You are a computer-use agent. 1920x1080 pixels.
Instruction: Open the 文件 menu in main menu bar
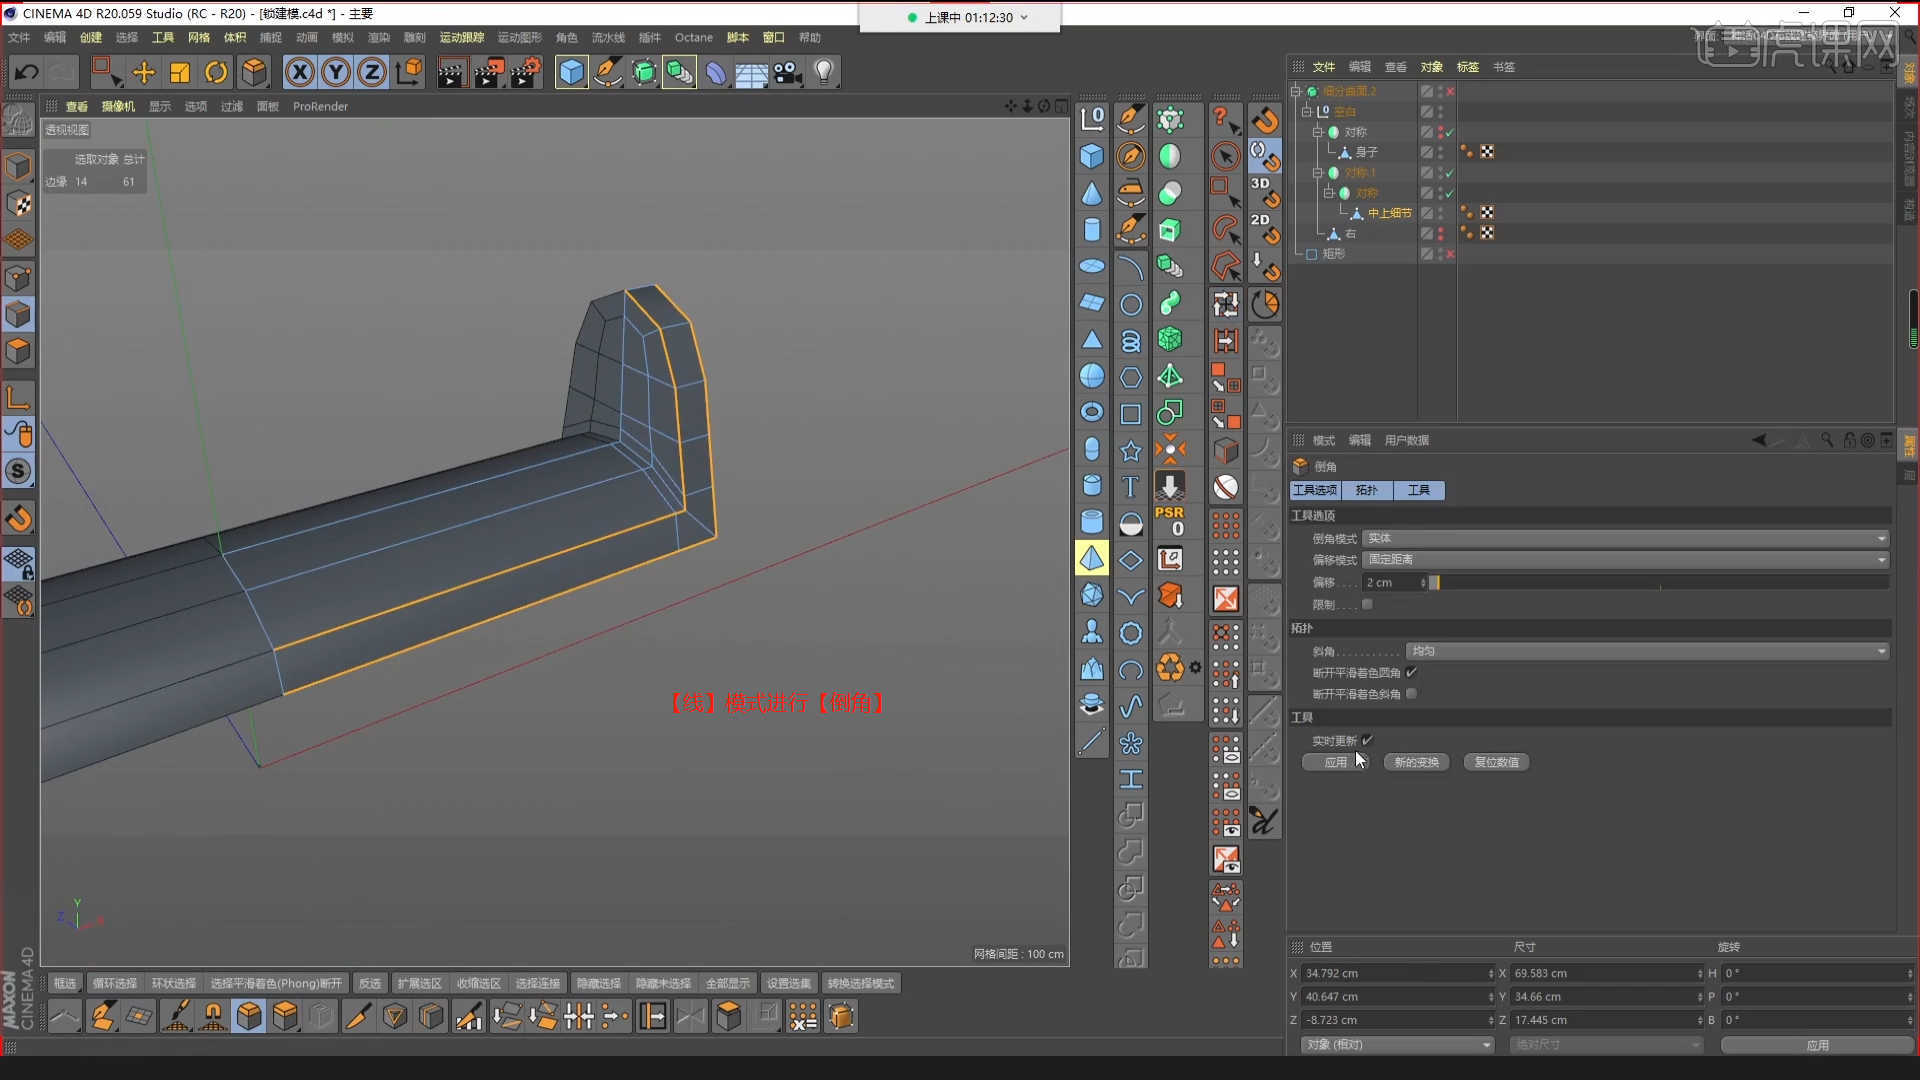19,38
